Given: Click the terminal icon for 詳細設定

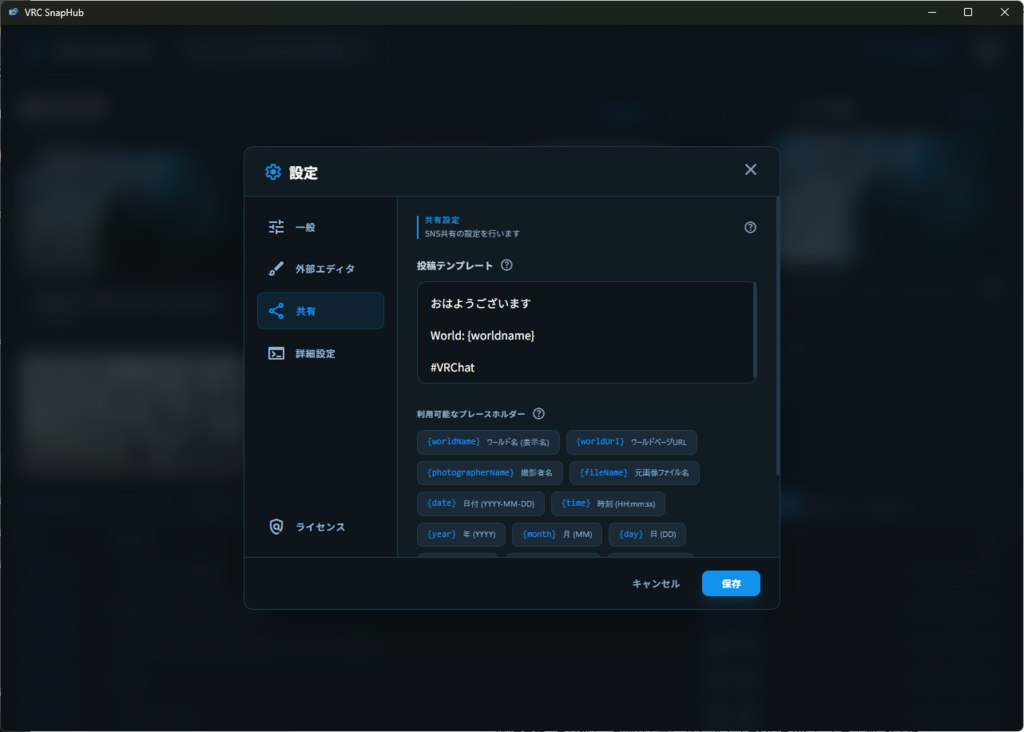Looking at the screenshot, I should click(x=276, y=353).
